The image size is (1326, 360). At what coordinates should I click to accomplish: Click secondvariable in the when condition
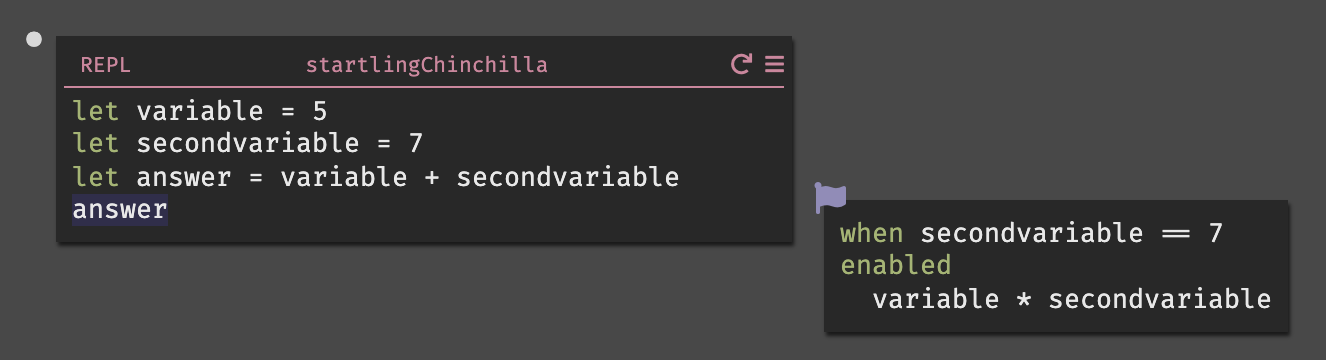click(1031, 234)
